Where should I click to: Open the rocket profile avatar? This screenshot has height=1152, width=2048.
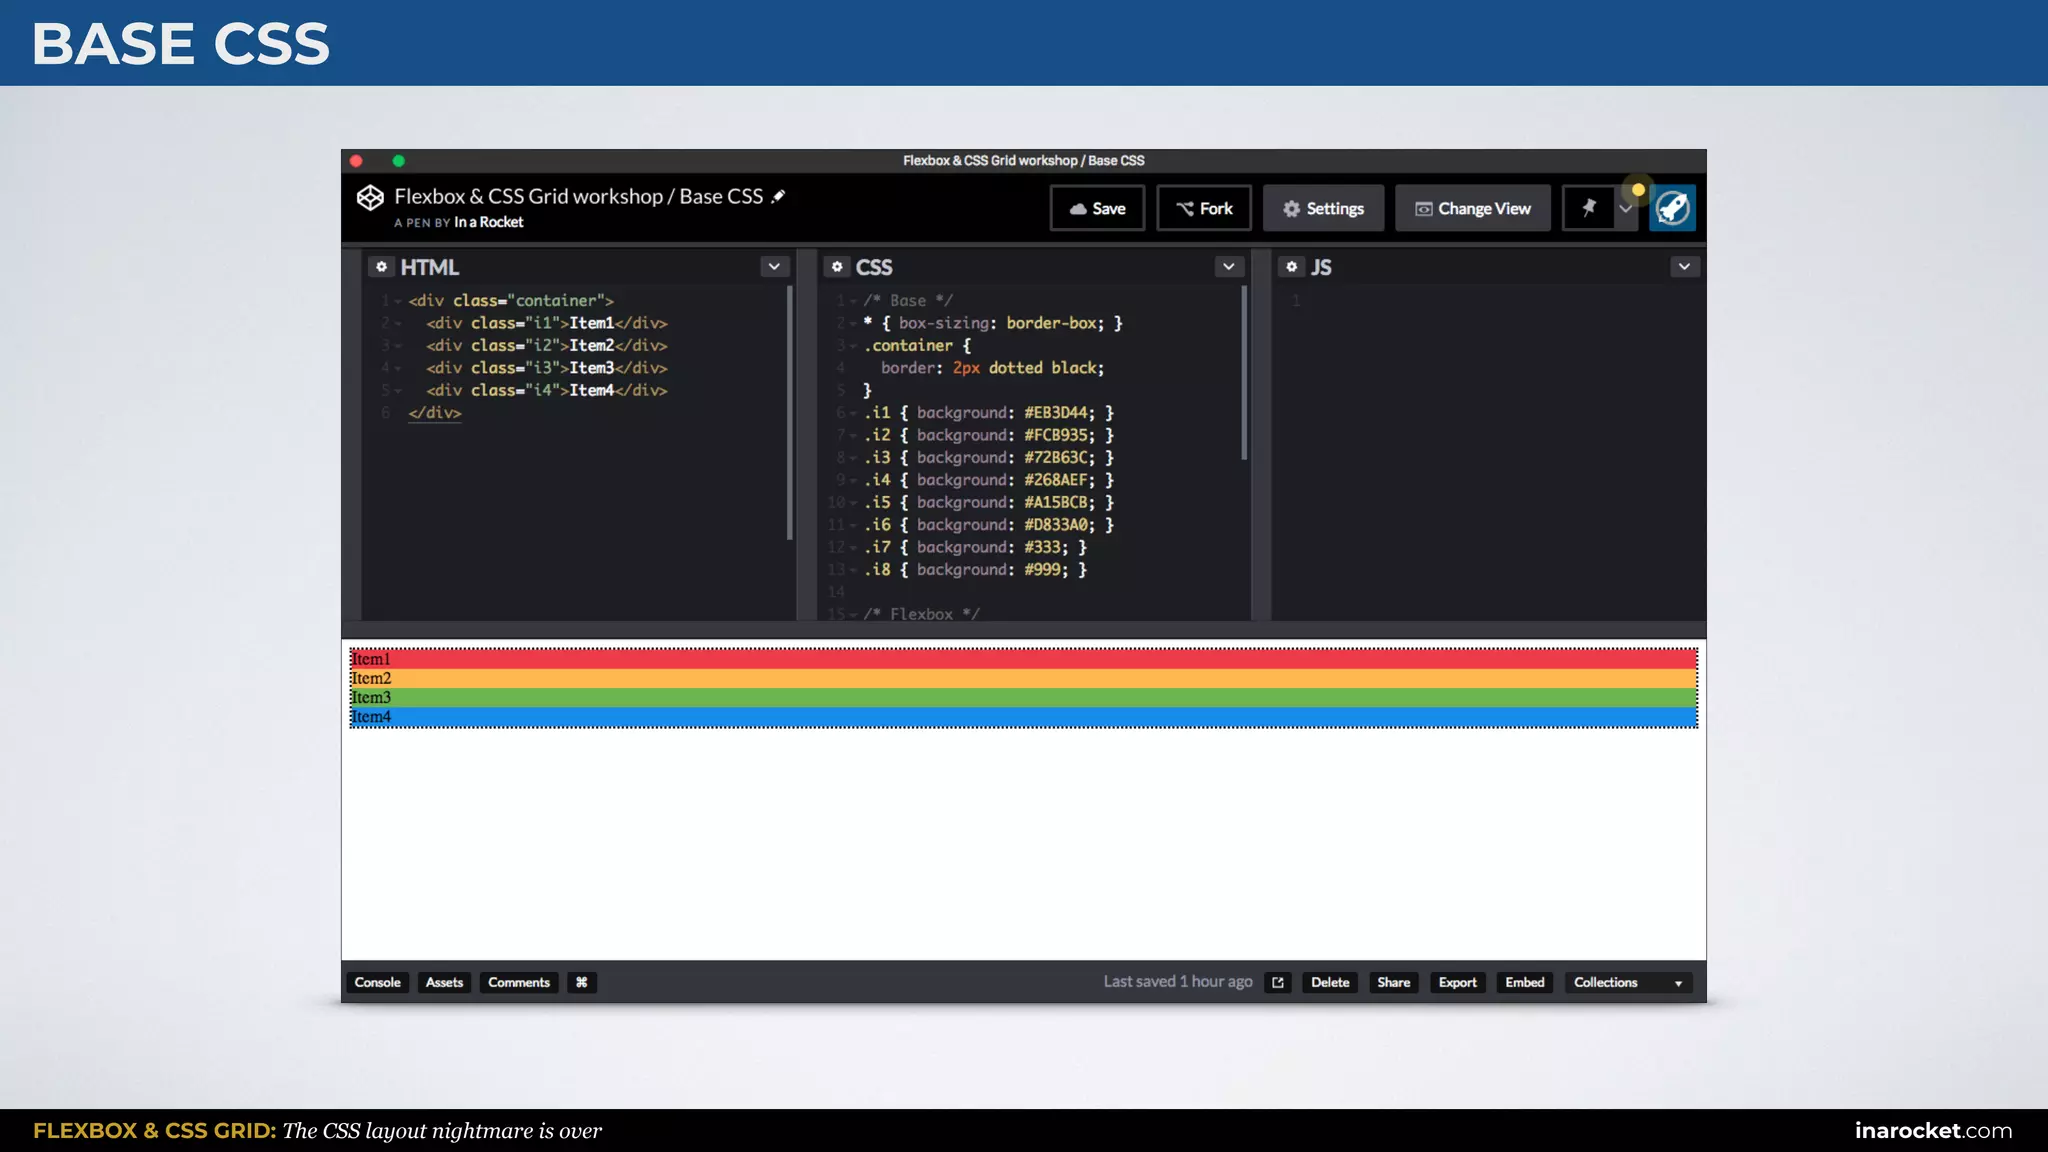[x=1672, y=208]
